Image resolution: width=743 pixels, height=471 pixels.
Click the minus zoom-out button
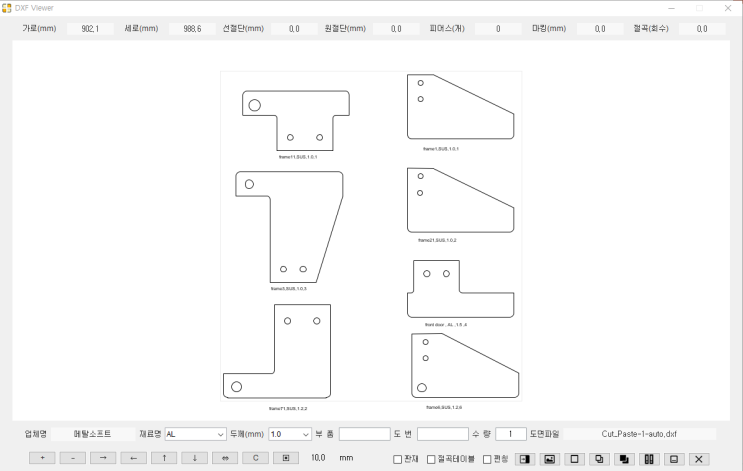click(72, 458)
